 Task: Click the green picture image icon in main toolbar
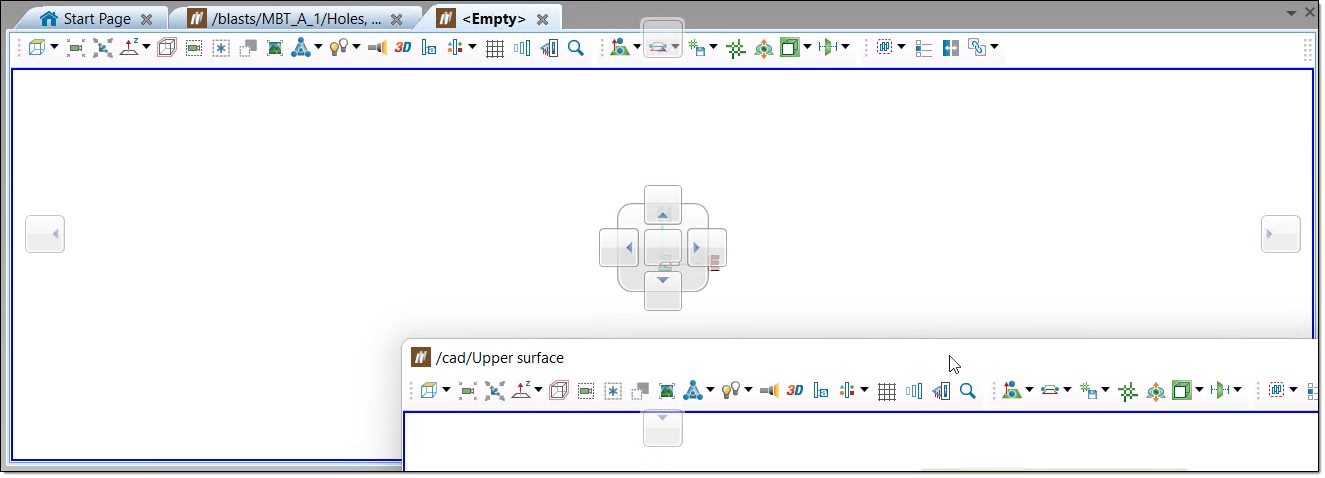[x=276, y=47]
